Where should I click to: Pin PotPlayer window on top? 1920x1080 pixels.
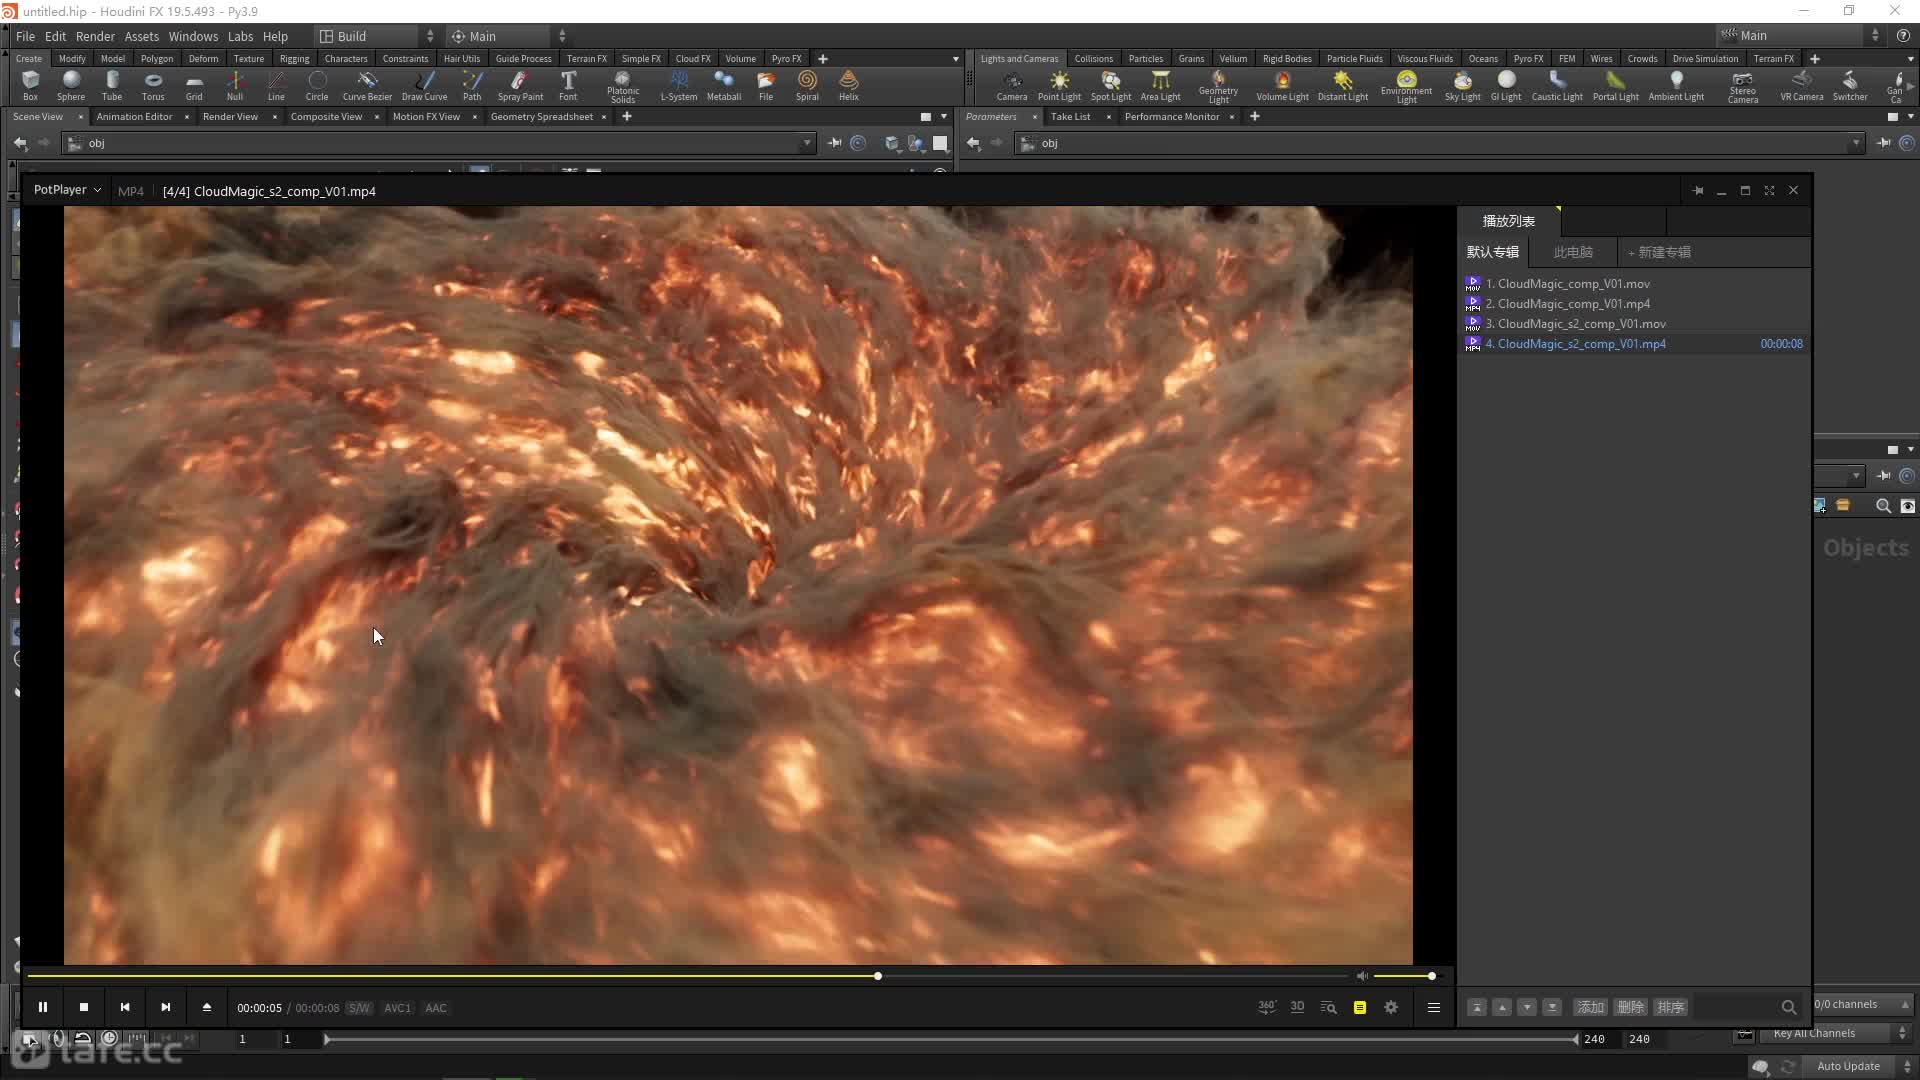coord(1698,190)
